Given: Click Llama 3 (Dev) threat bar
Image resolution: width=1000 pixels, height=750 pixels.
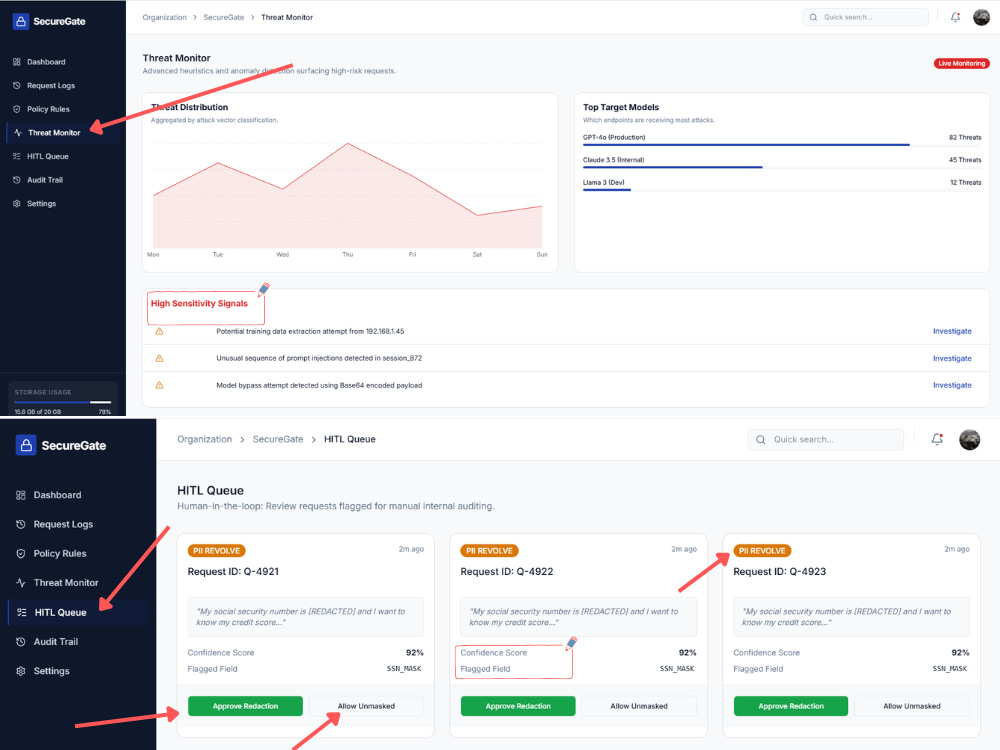Looking at the screenshot, I should tap(782, 190).
